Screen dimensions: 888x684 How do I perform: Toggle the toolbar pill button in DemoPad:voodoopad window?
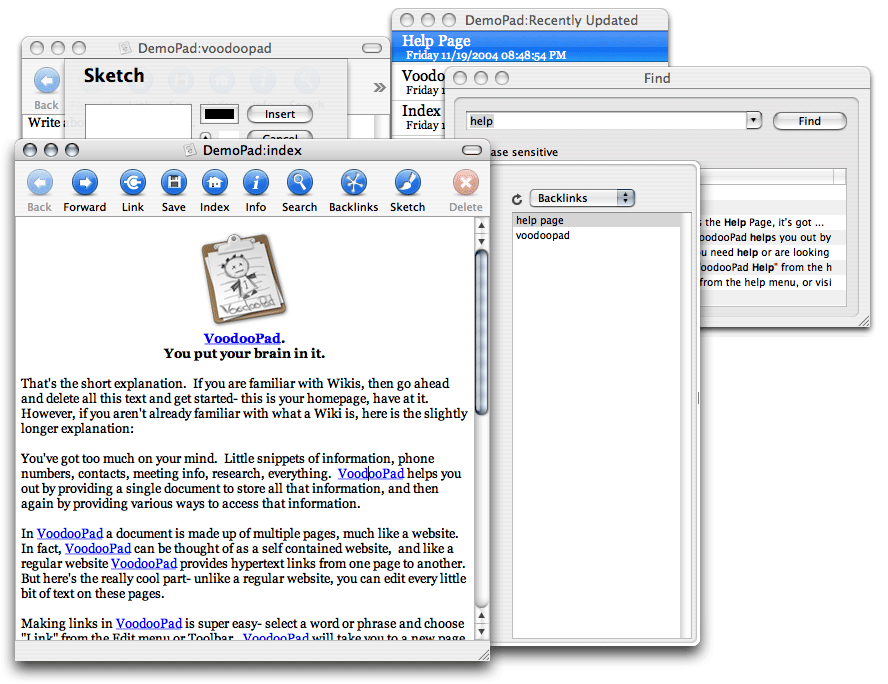pyautogui.click(x=371, y=48)
